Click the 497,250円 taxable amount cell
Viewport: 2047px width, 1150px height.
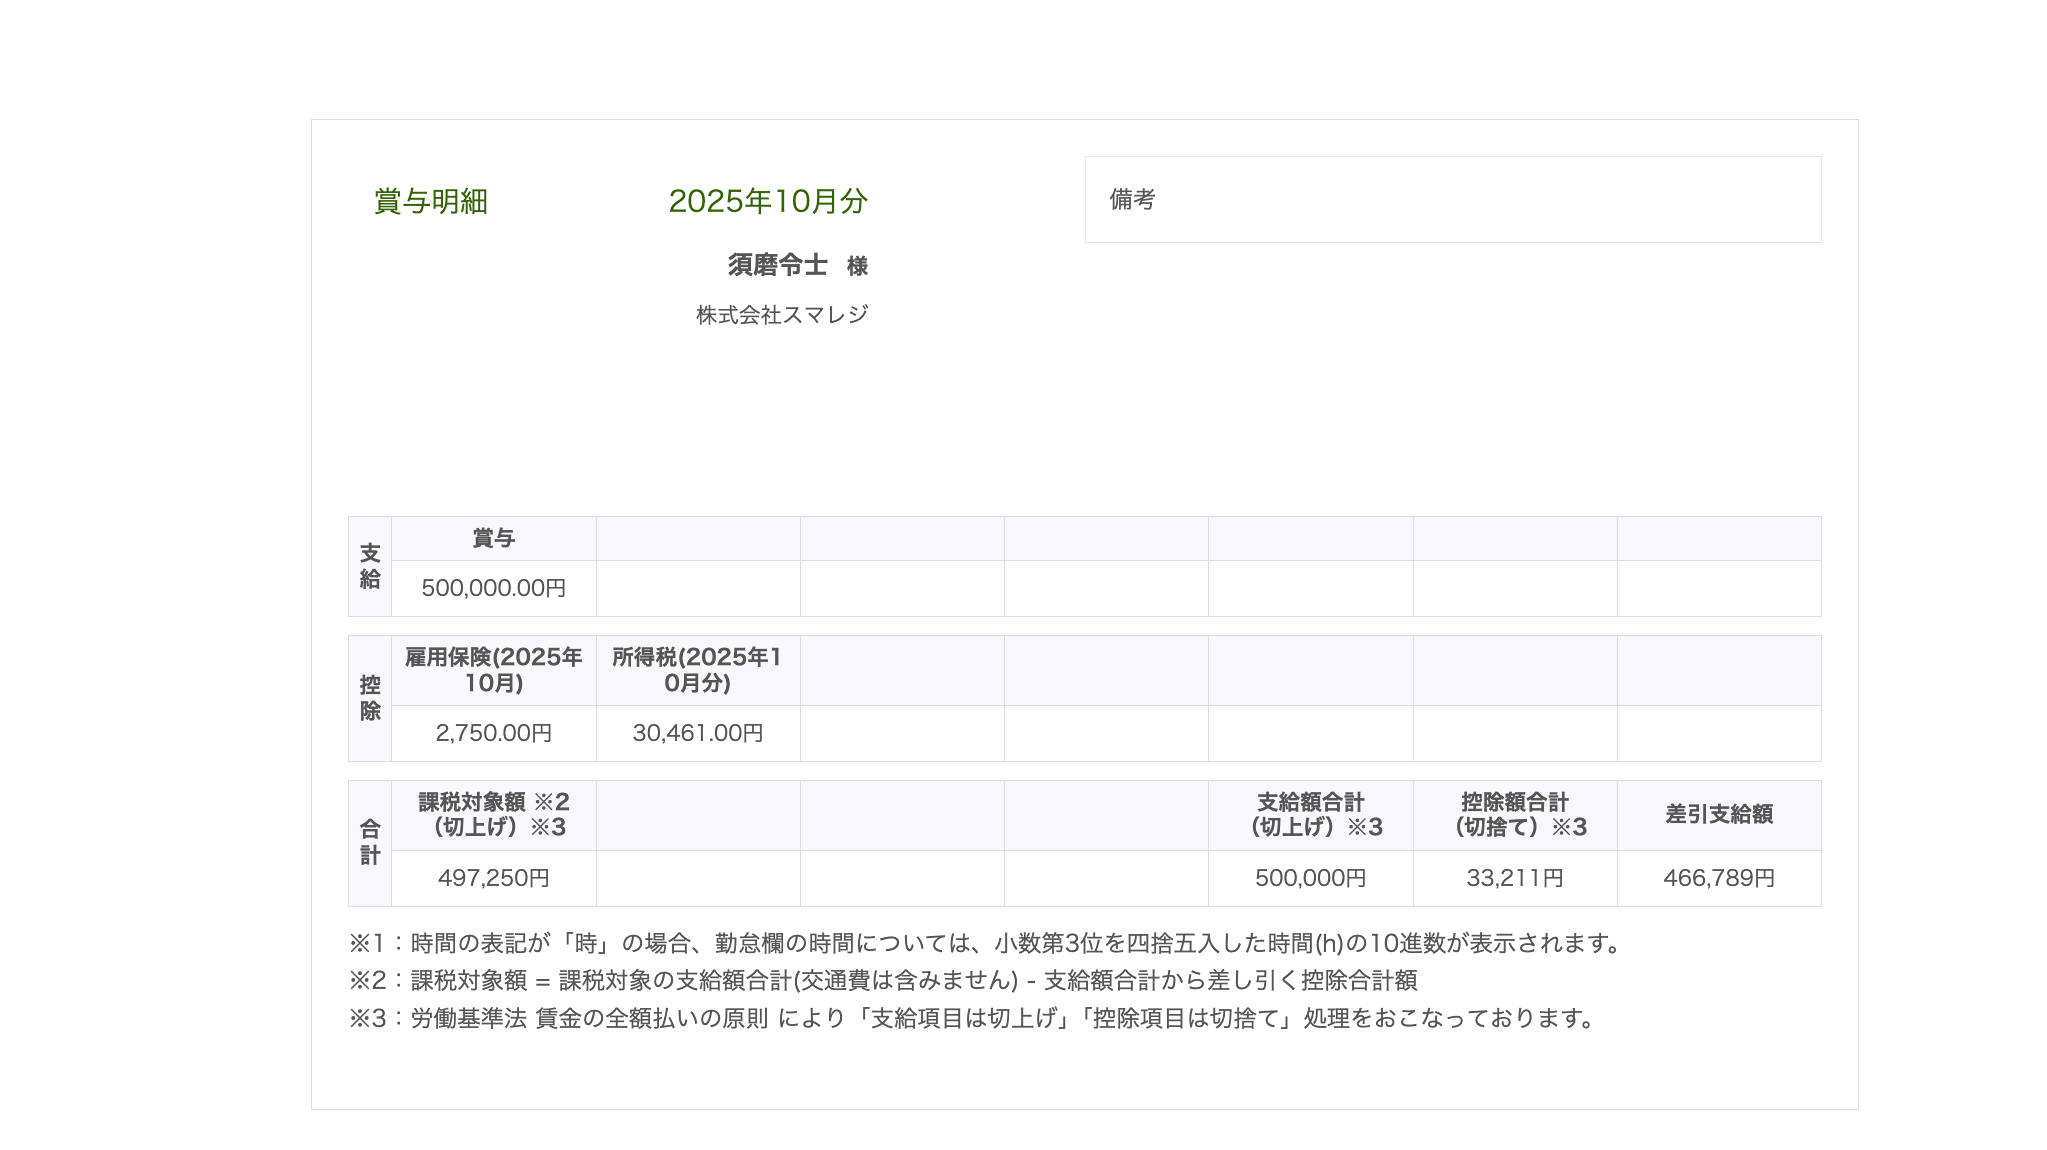492,878
